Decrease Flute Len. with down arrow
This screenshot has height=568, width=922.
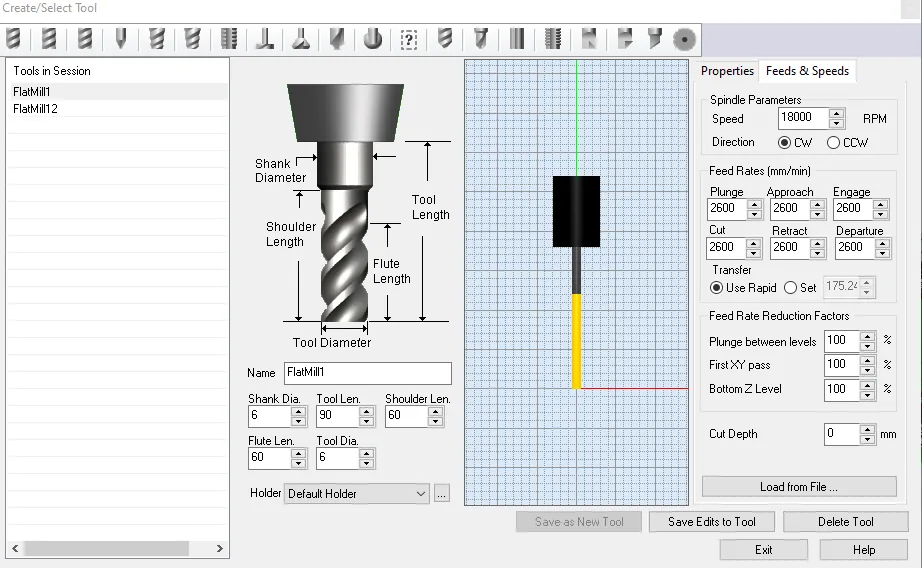pos(298,463)
